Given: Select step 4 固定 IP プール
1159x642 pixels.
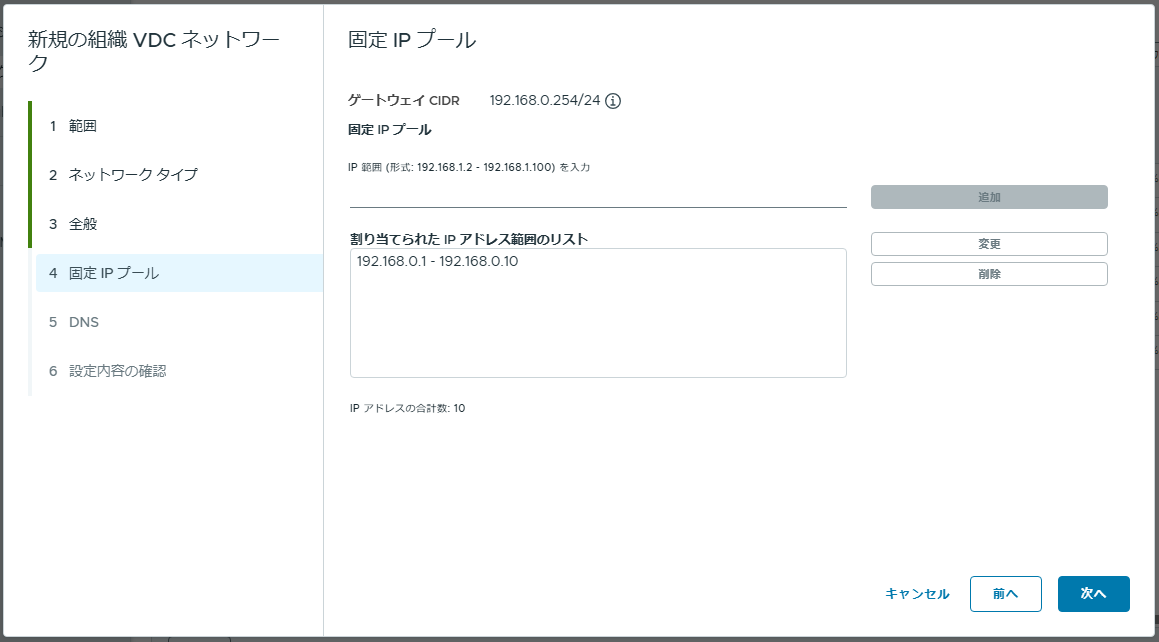Looking at the screenshot, I should [x=179, y=273].
